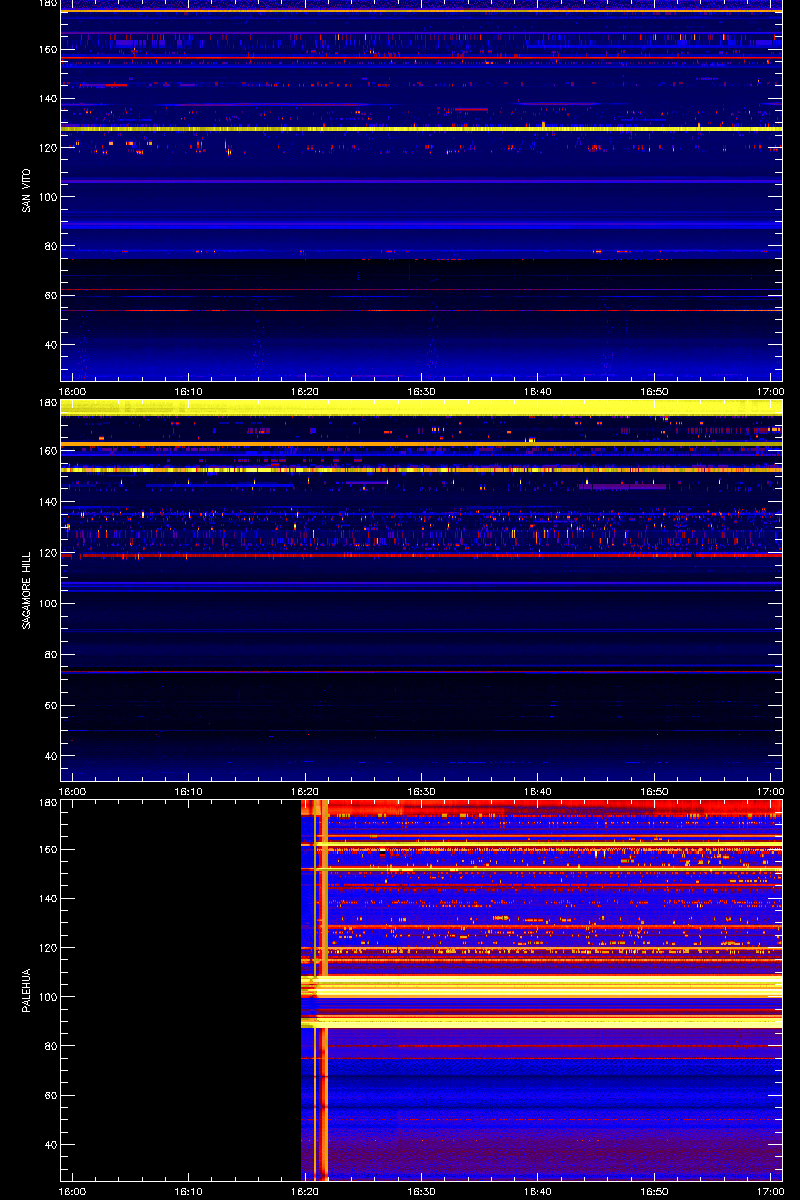Click the 40 frequency tick on San Vito axis
800x1200 pixels.
[50, 345]
